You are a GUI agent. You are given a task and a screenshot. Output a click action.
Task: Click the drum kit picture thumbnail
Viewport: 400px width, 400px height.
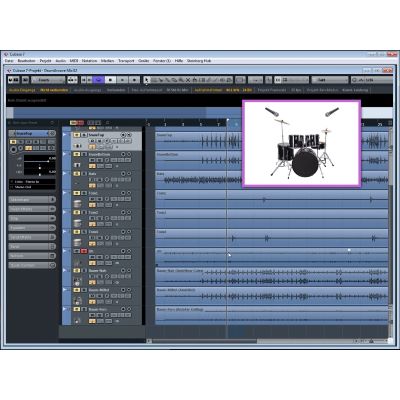coord(302,143)
